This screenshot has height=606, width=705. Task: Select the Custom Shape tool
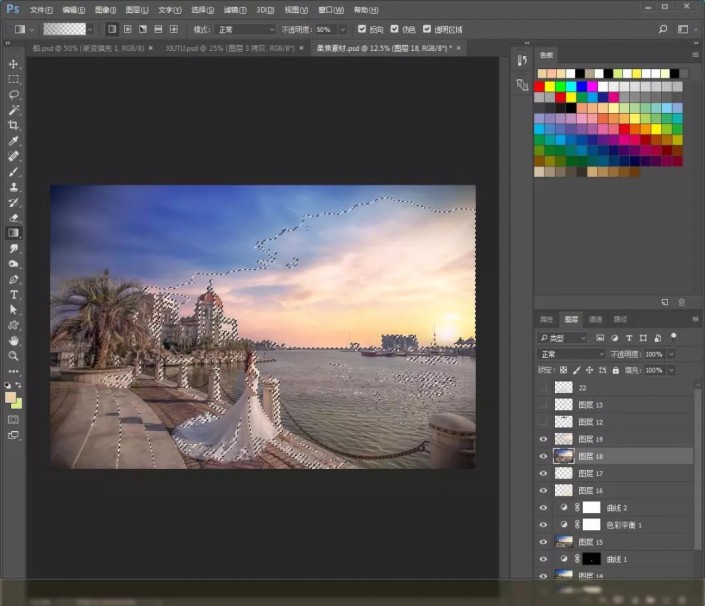(x=13, y=325)
